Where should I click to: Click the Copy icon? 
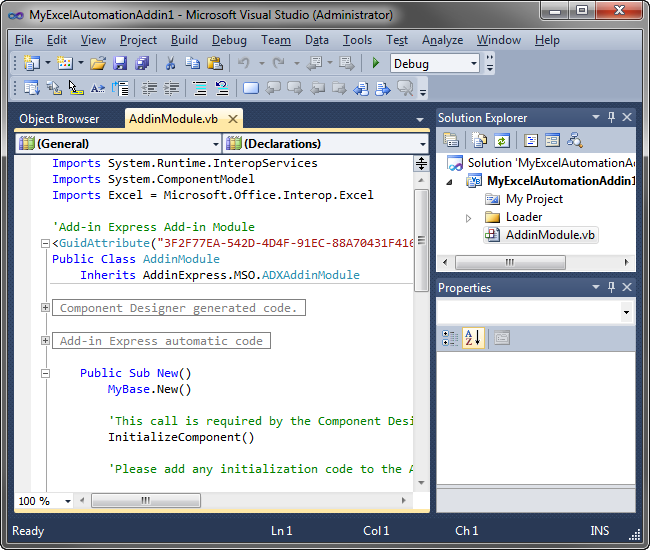(x=192, y=63)
